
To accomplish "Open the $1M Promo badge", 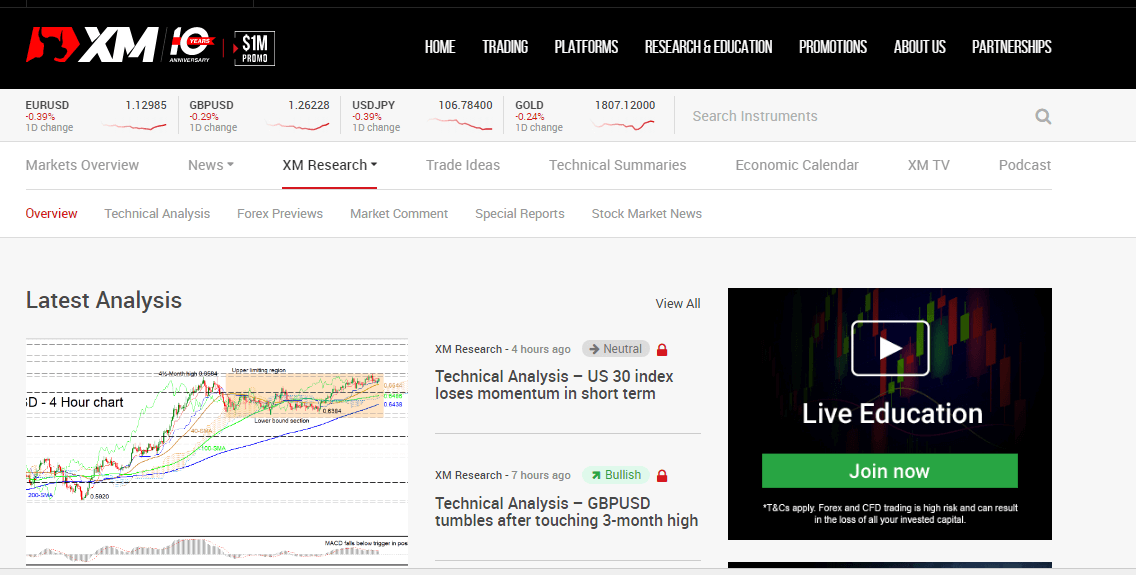I will click(254, 49).
